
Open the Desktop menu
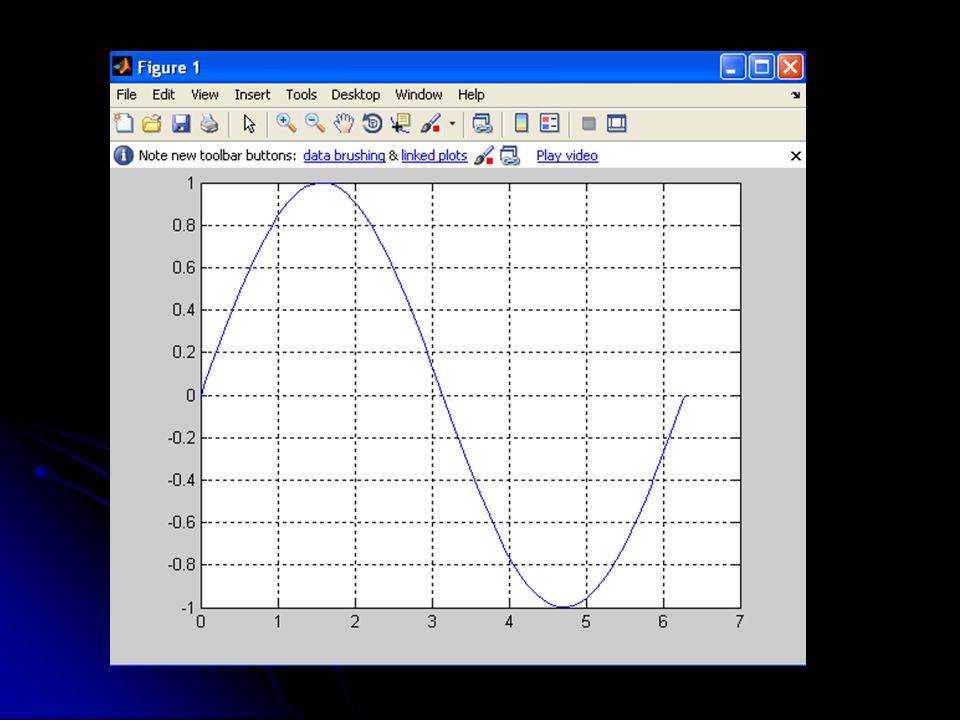356,95
